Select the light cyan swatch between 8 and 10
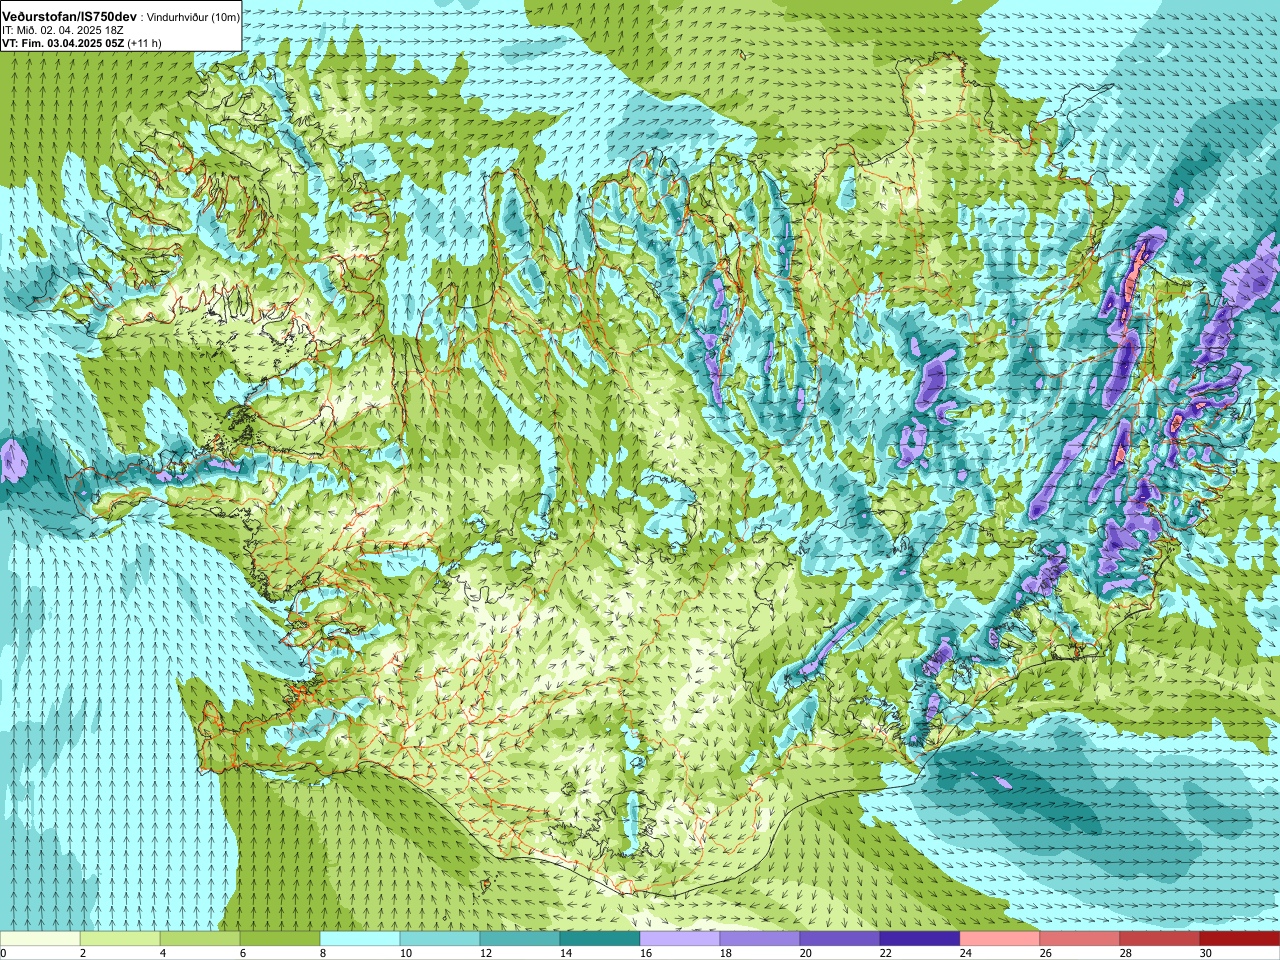This screenshot has height=960, width=1280. click(x=360, y=939)
